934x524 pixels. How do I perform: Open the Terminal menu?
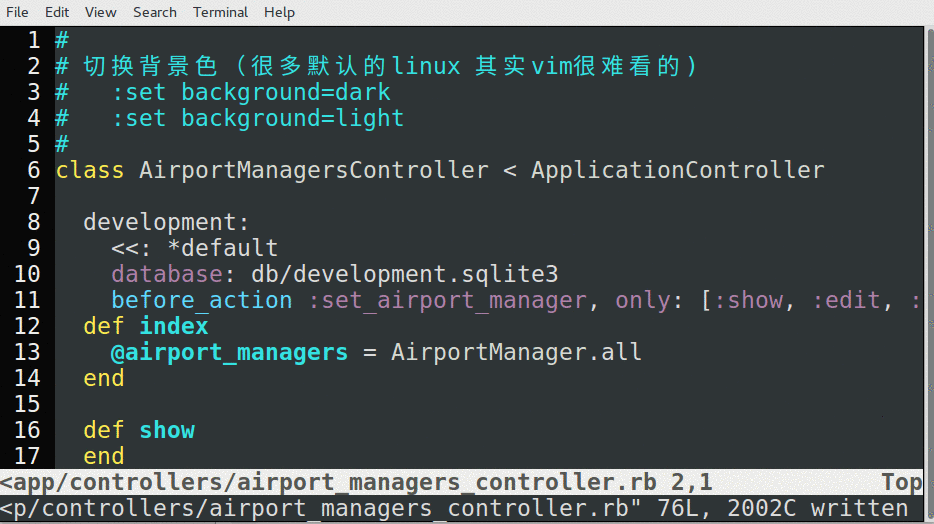pyautogui.click(x=220, y=12)
